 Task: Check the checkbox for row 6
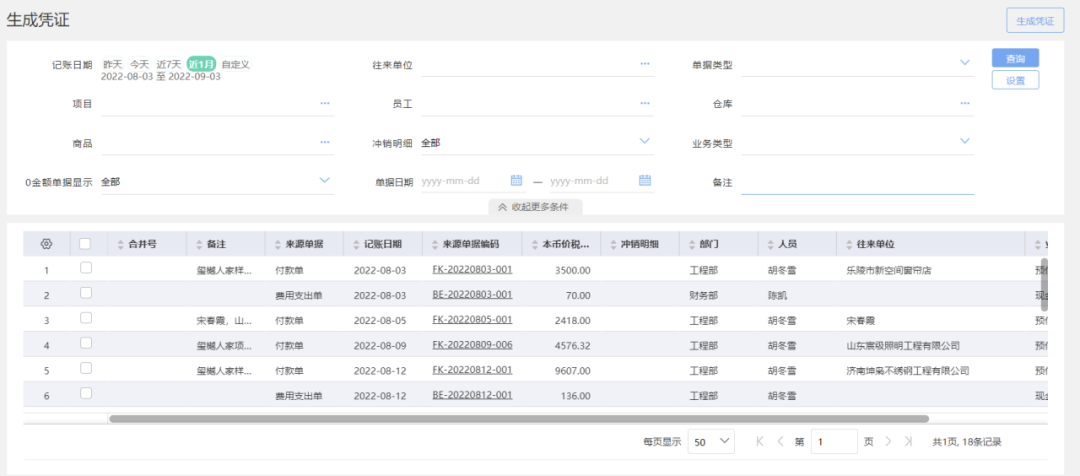coord(85,393)
